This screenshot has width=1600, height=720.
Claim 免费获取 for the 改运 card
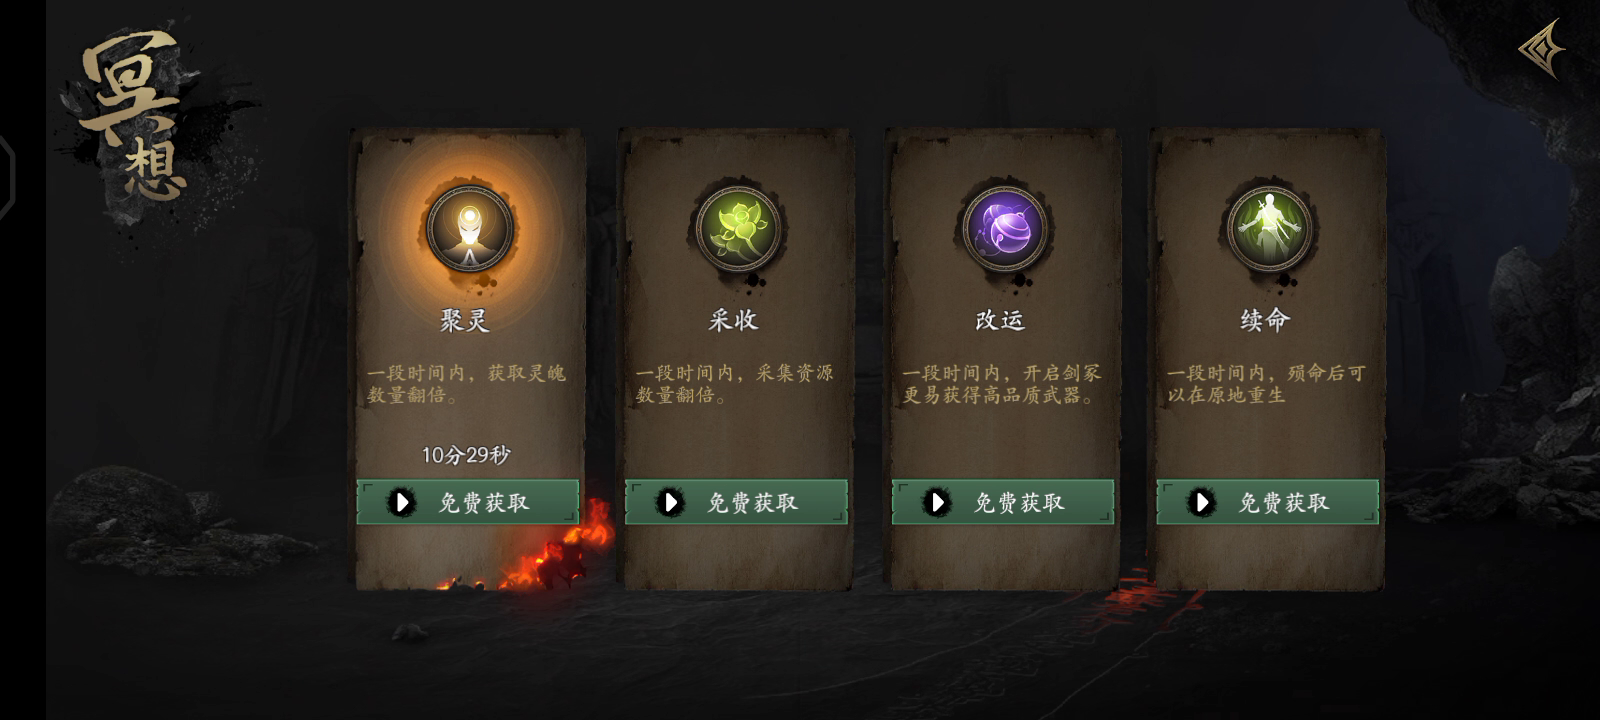coord(1003,502)
